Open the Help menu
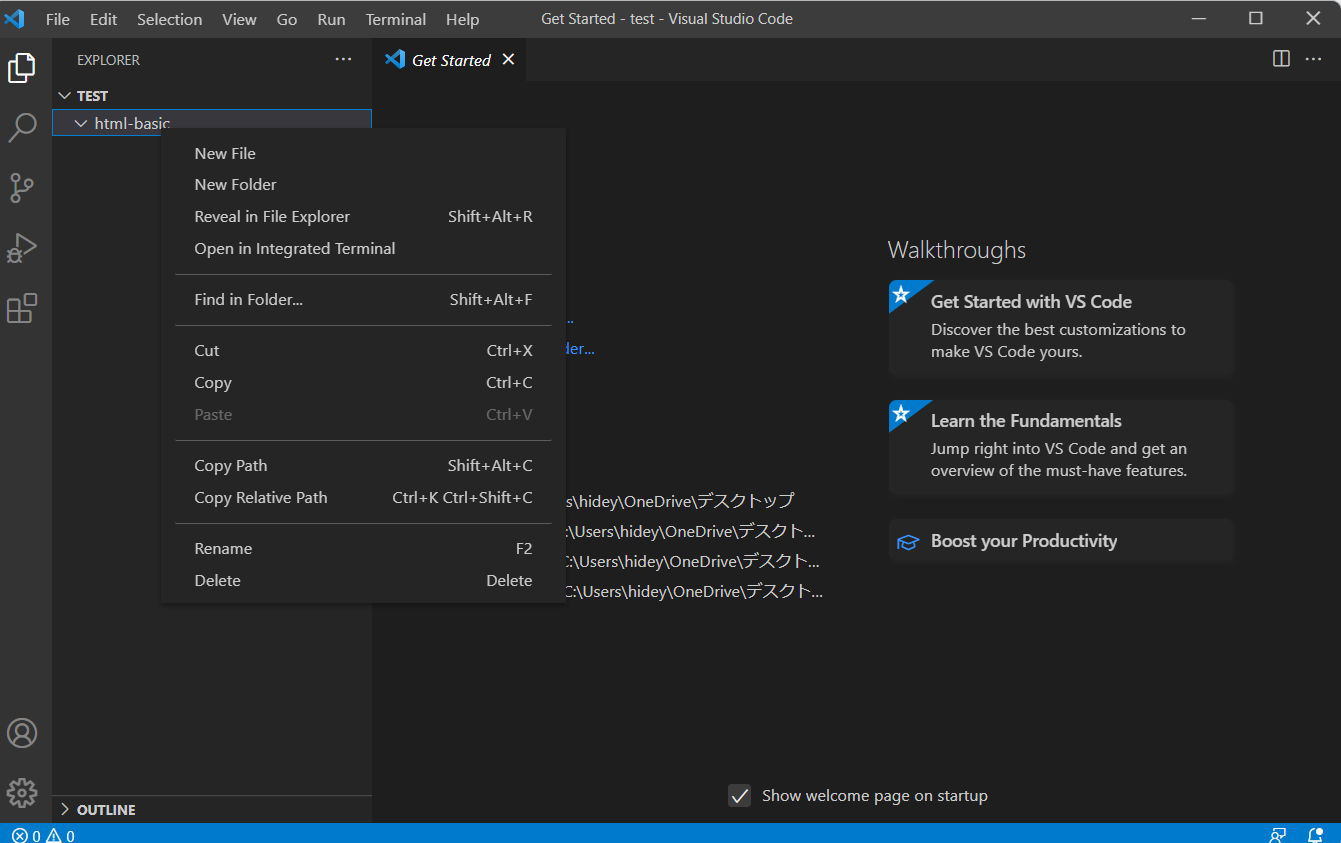This screenshot has height=843, width=1341. pyautogui.click(x=462, y=19)
